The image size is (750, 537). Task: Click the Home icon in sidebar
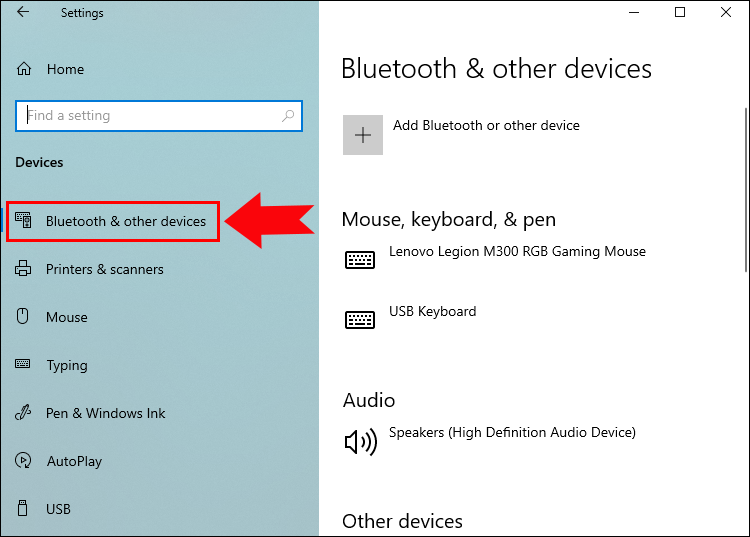point(24,69)
